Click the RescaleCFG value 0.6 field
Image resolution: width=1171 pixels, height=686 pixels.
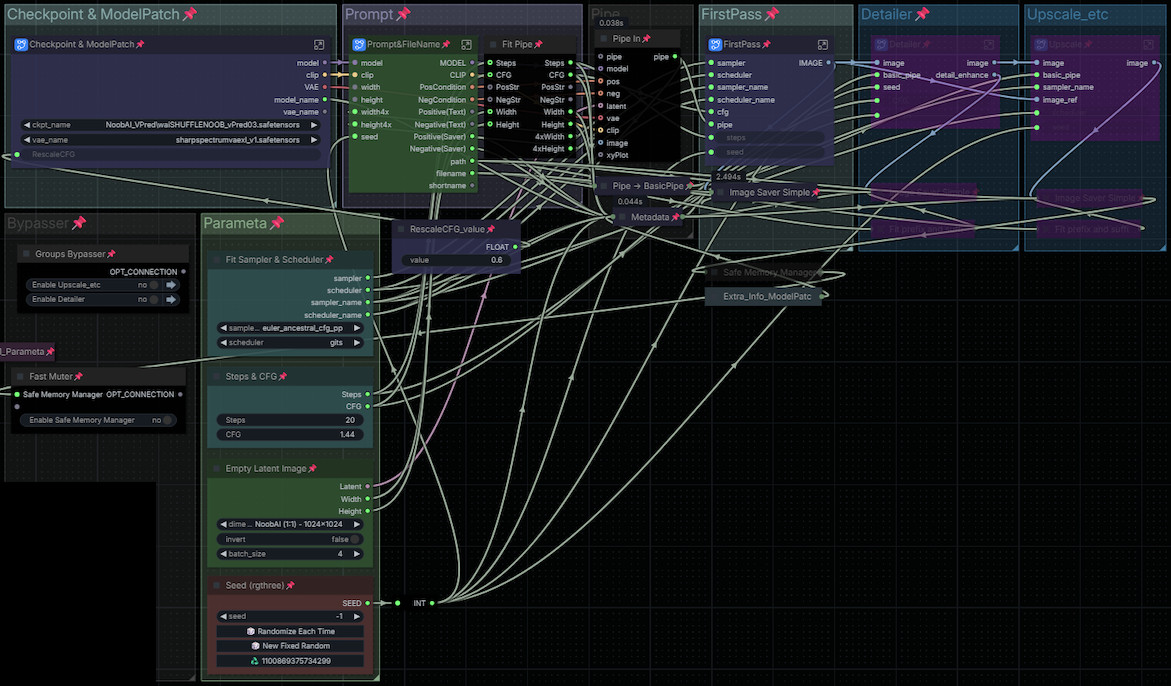(456, 260)
